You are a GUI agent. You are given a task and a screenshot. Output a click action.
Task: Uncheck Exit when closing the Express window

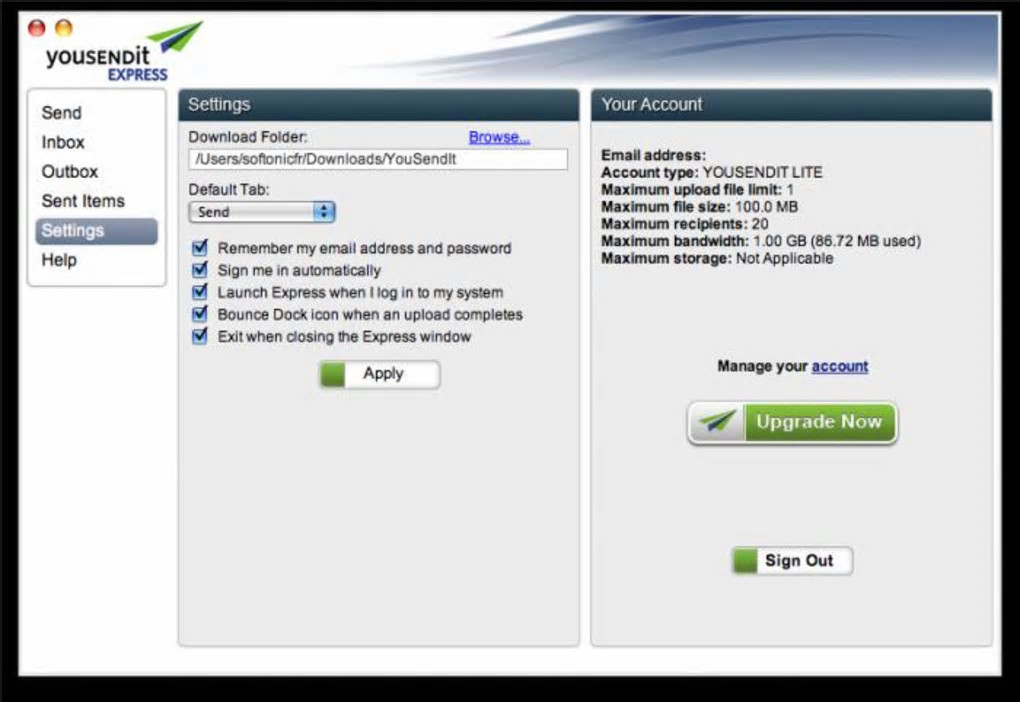click(x=200, y=336)
